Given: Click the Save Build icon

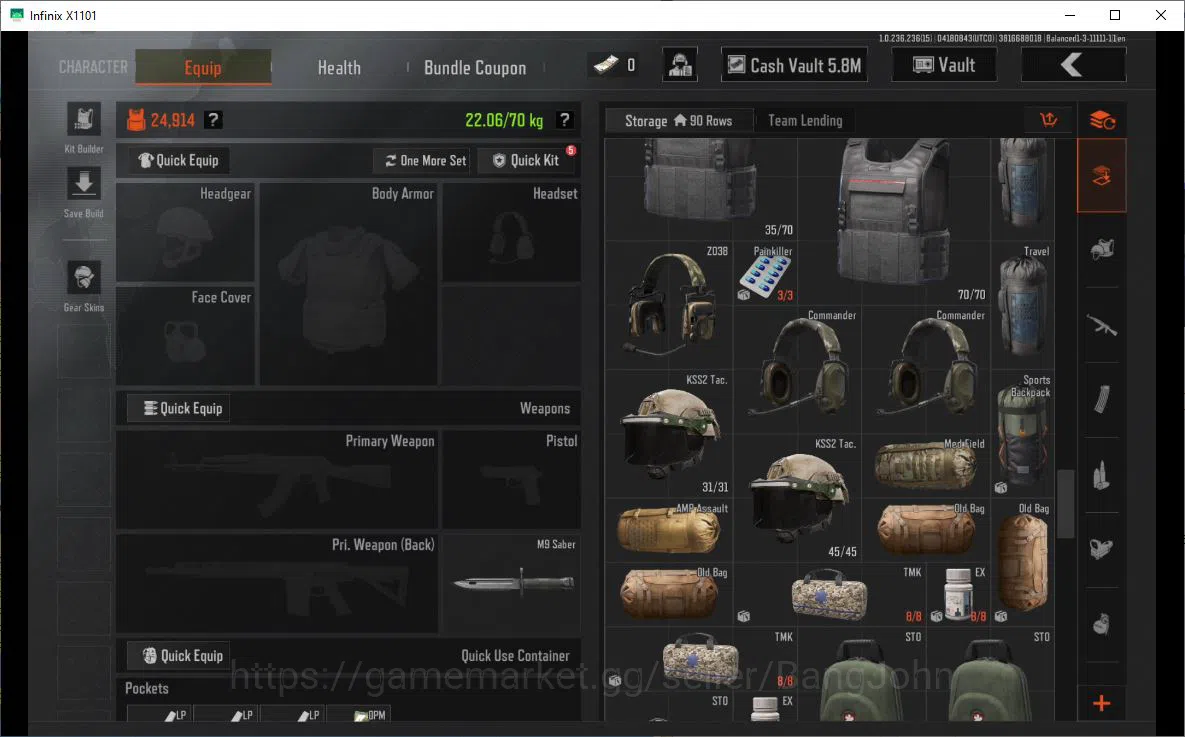Looking at the screenshot, I should (x=84, y=185).
